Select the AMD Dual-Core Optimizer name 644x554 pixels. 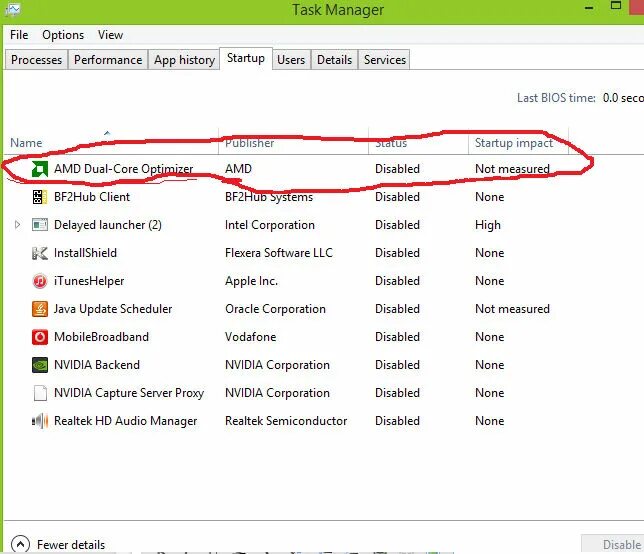click(x=124, y=169)
